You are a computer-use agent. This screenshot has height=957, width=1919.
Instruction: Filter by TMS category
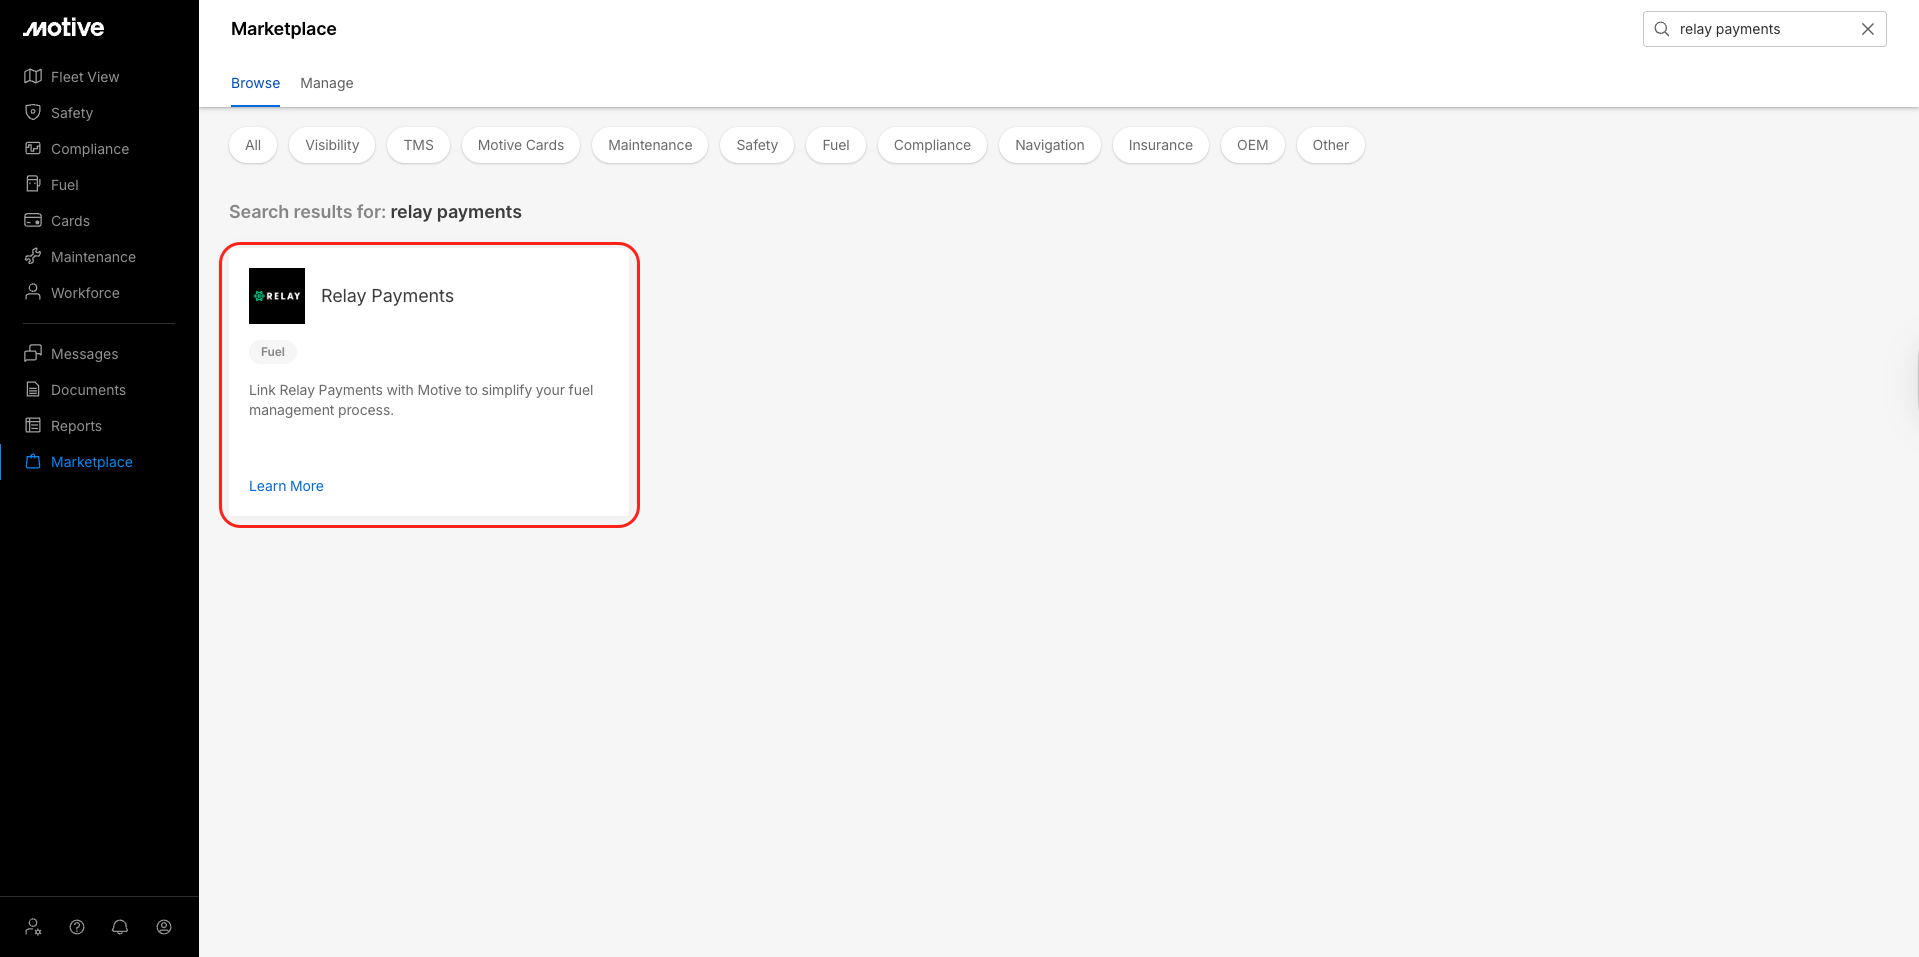[419, 145]
